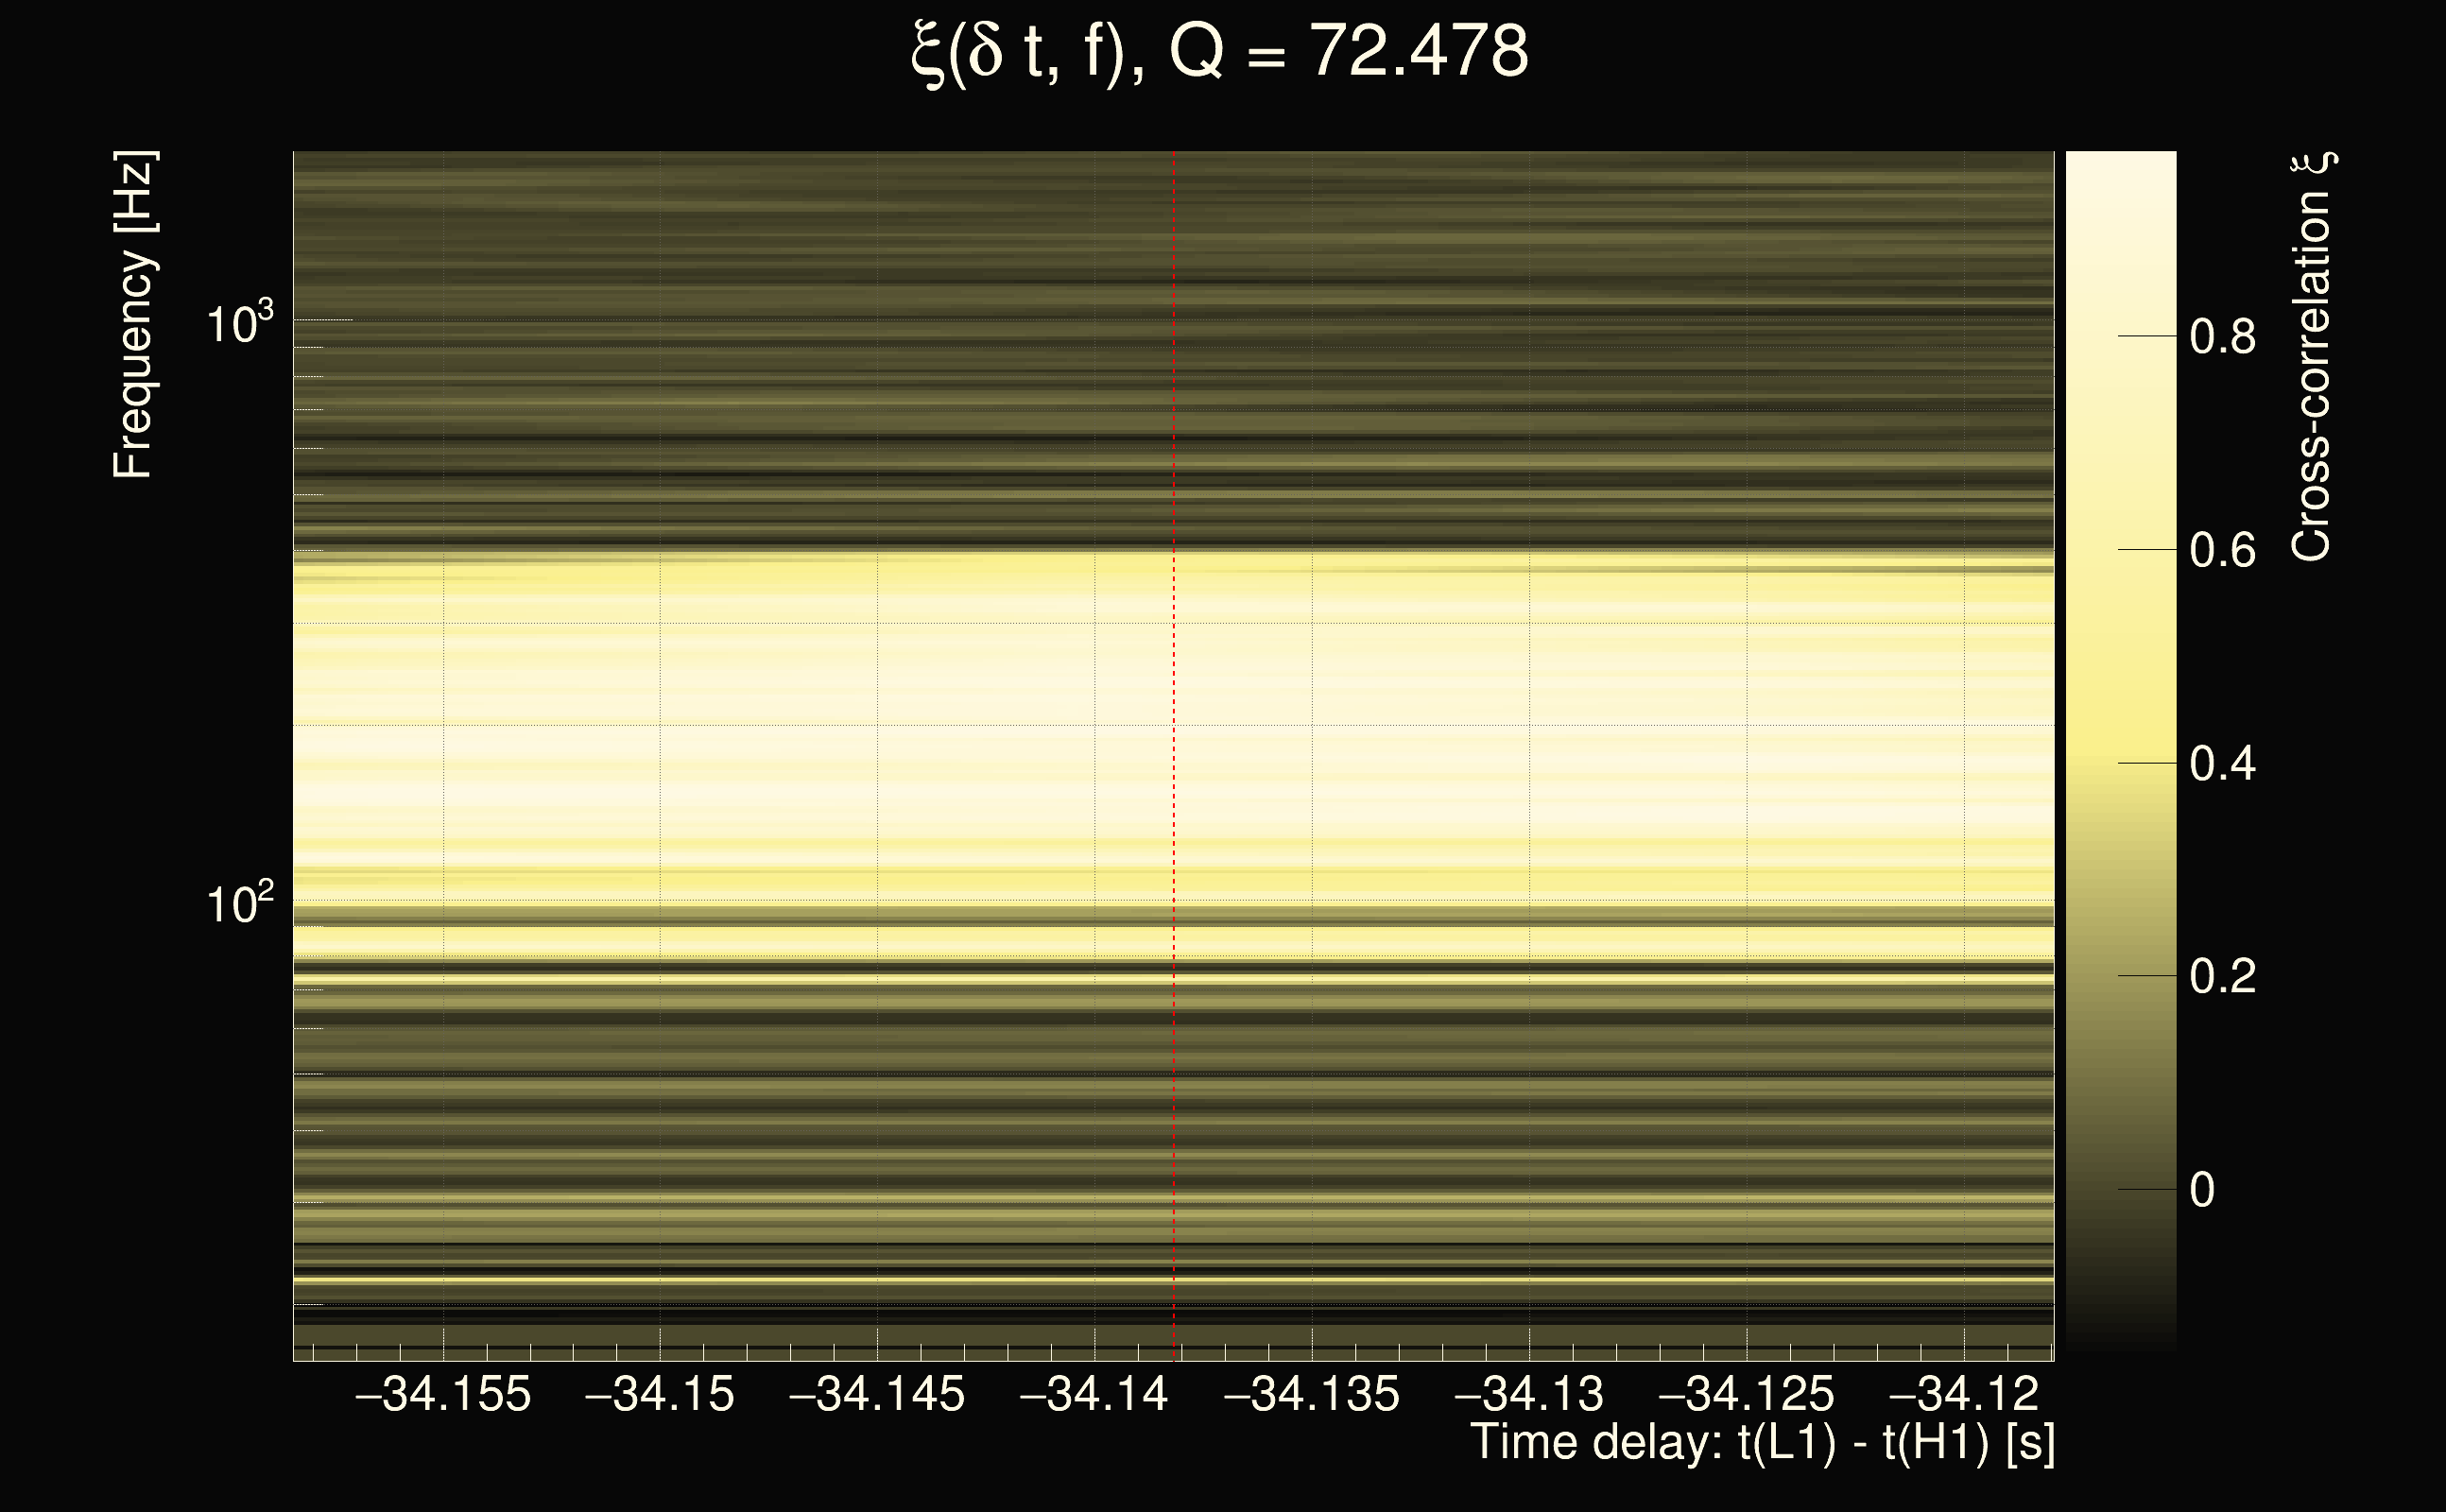Click the 10^3 frequency tick label
Viewport: 2446px width, 1512px height.
[239, 324]
